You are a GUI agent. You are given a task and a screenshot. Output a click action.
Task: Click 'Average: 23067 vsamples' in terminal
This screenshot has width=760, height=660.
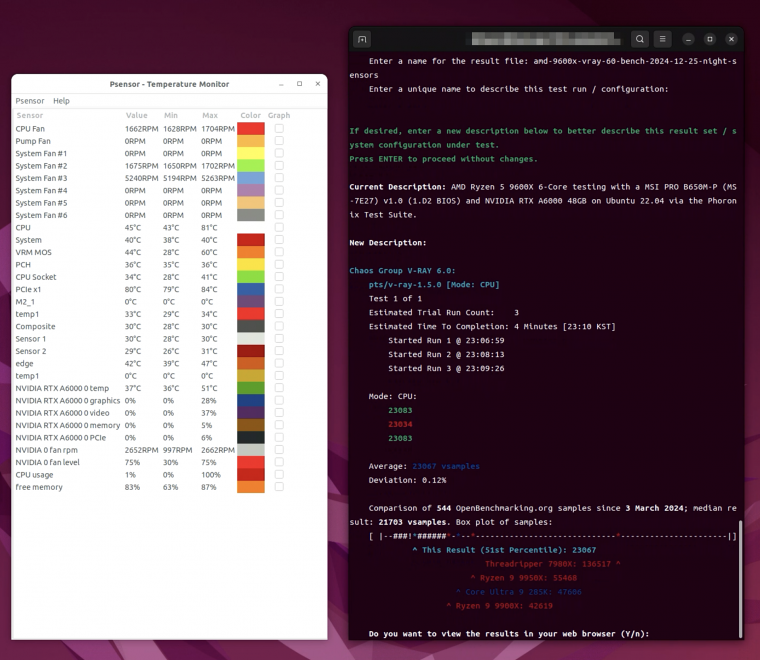[424, 466]
